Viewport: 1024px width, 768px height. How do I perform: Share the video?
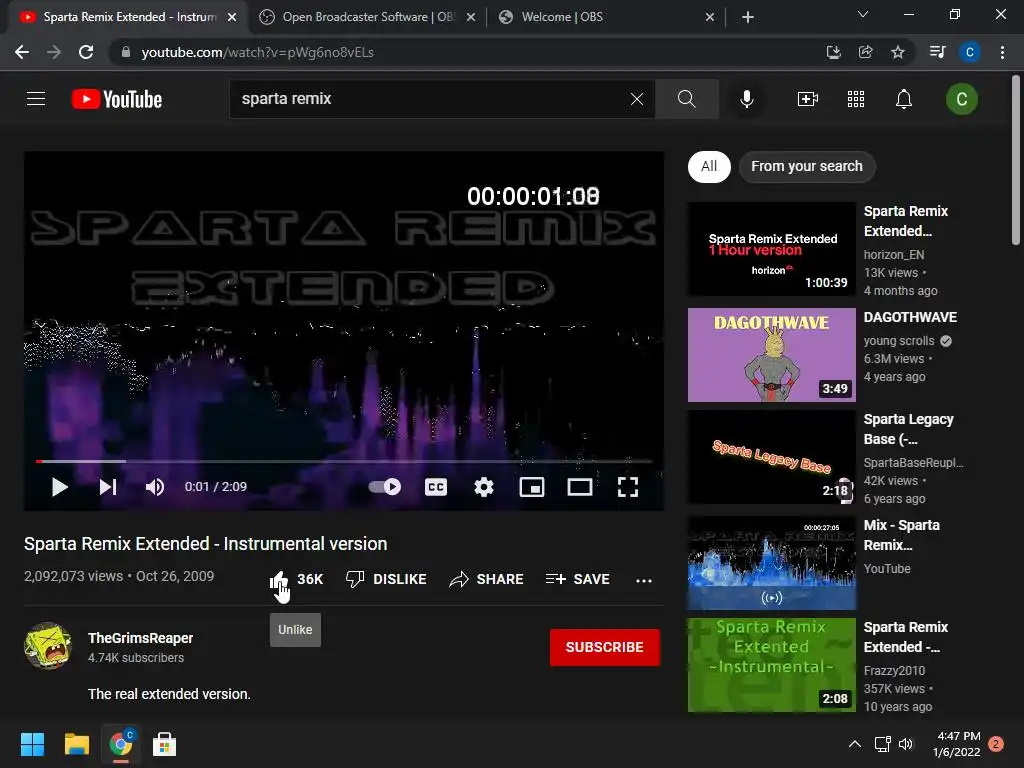pos(487,579)
